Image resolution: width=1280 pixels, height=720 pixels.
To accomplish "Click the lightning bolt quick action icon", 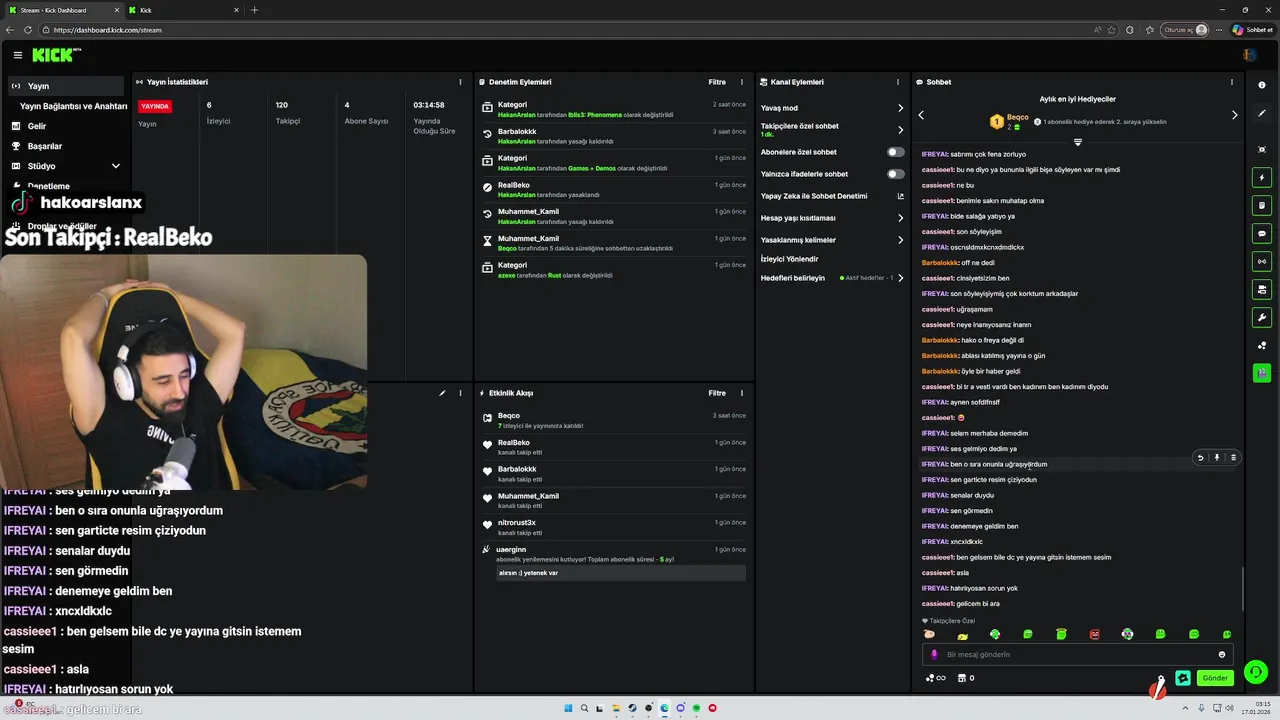I will click(x=1262, y=178).
